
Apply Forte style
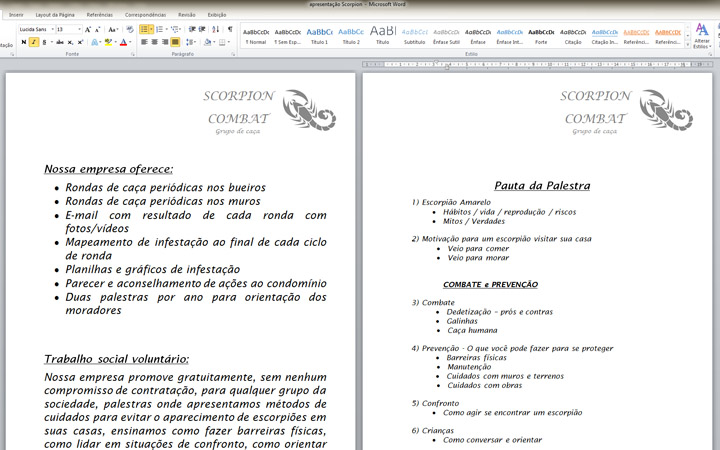click(x=541, y=36)
